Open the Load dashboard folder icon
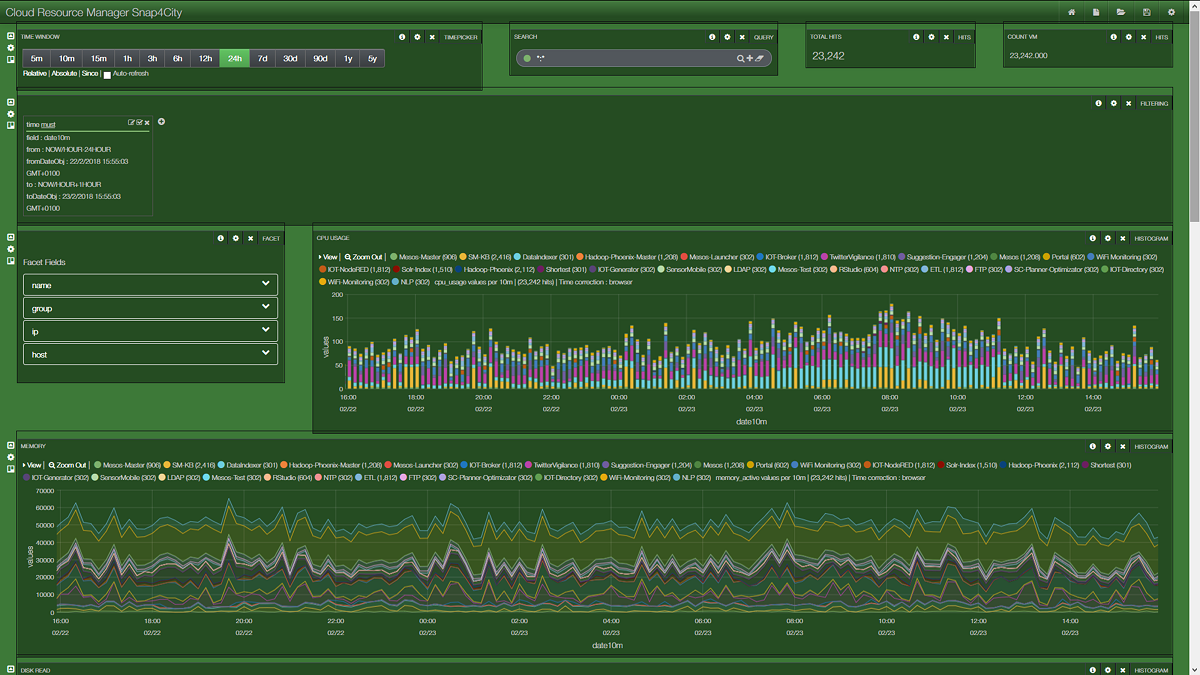Viewport: 1200px width, 675px height. tap(1121, 12)
